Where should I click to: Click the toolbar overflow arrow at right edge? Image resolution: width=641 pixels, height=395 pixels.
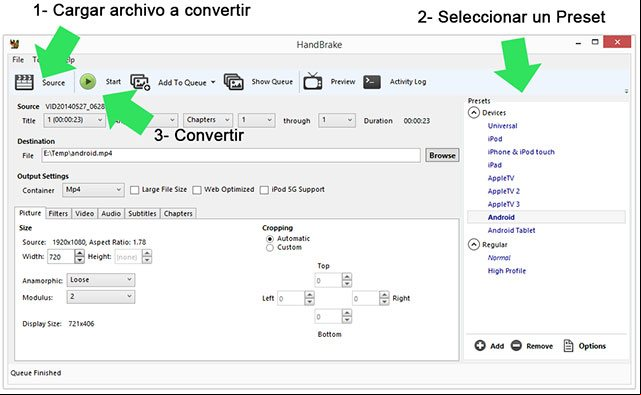point(626,91)
